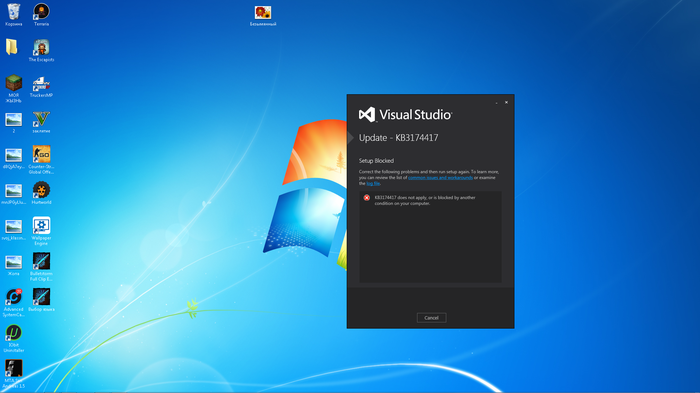The height and width of the screenshot is (393, 700).
Task: Select the image file named '2'
Action: [x=13, y=123]
